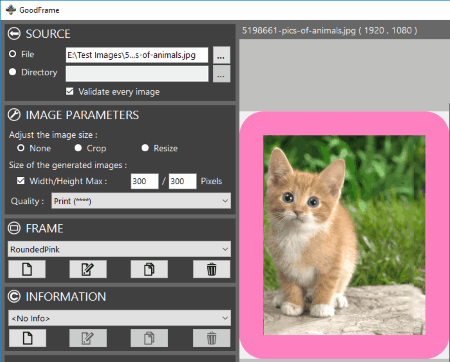Click the max width field showing 300
Screen dimensions: 450x362
[145, 181]
